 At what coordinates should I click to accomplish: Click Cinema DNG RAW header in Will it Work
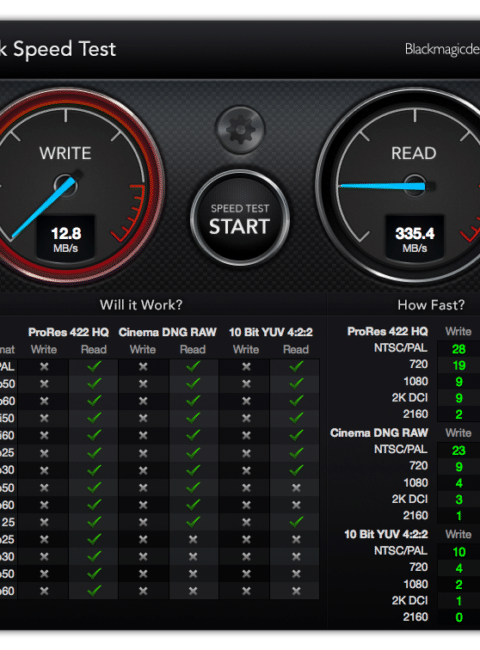point(167,332)
